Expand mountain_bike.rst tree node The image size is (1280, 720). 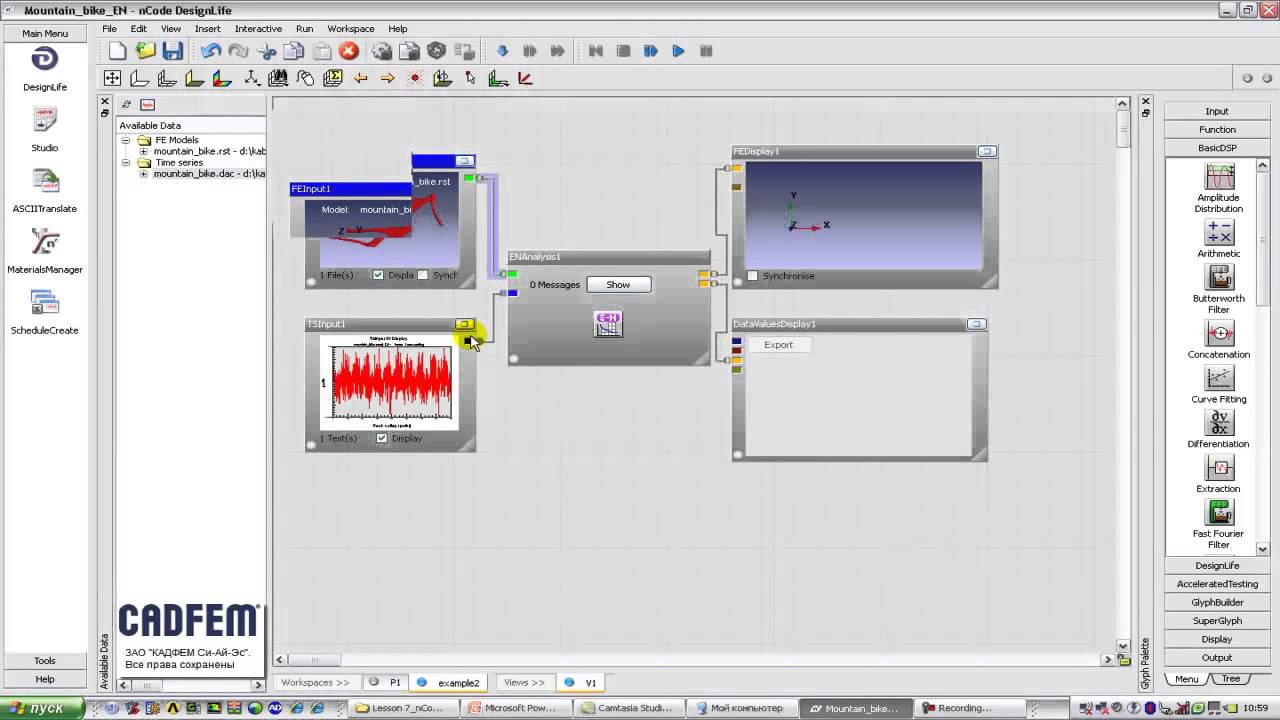coord(143,151)
